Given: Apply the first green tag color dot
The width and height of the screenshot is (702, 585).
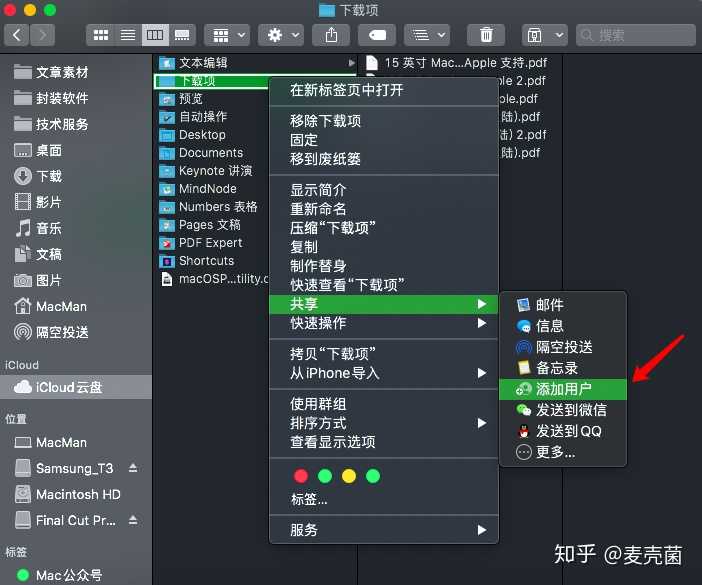Looking at the screenshot, I should click(x=325, y=476).
